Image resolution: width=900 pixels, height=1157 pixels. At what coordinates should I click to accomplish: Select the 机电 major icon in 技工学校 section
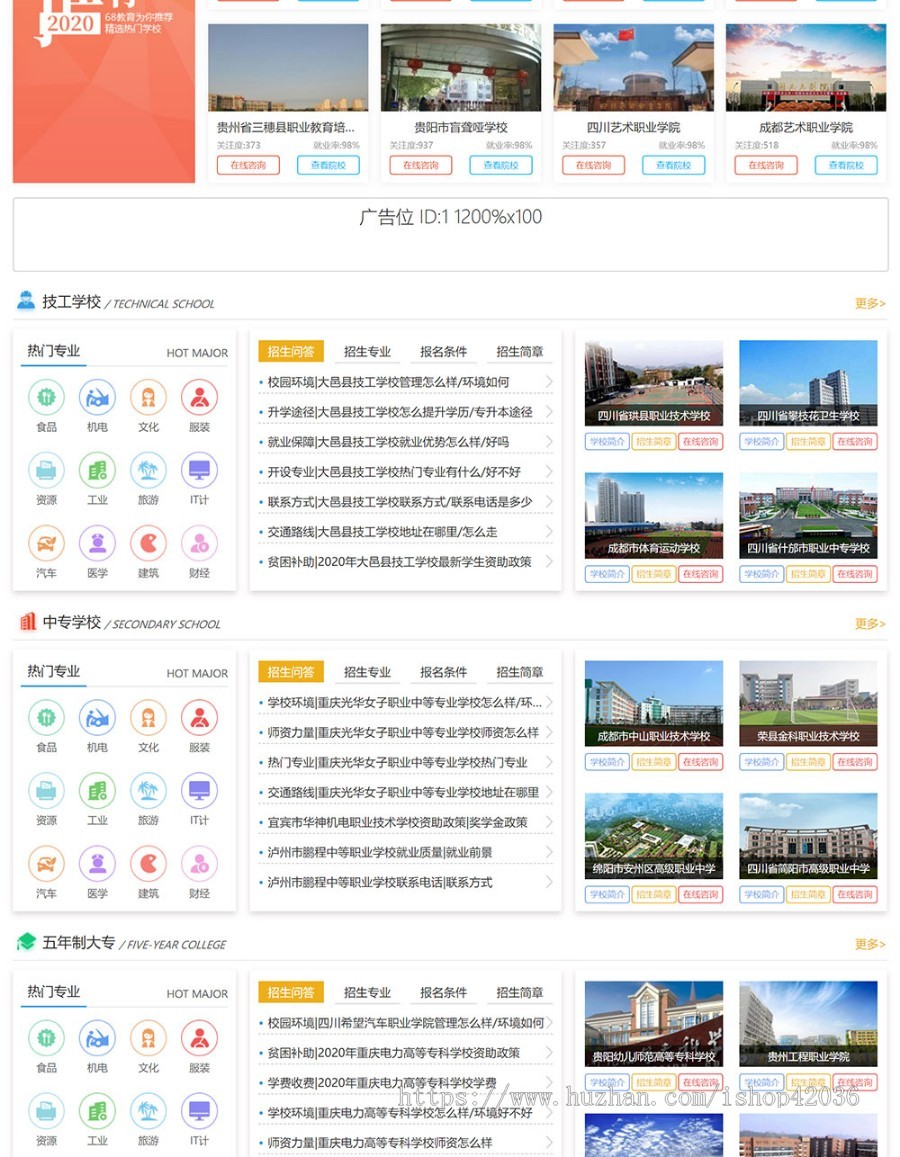(97, 398)
